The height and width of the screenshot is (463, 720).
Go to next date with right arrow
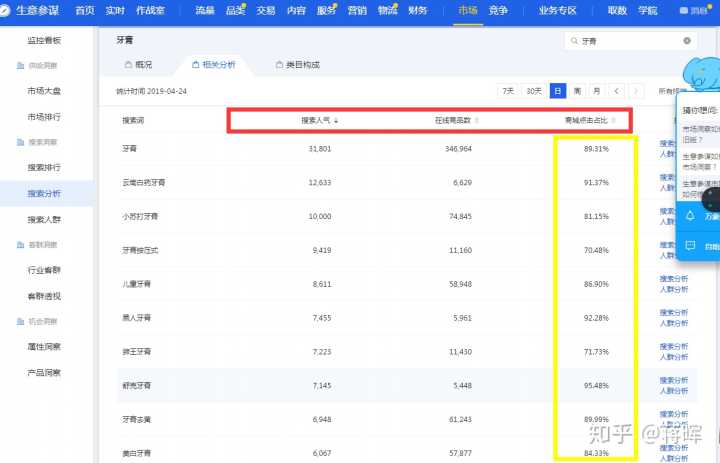point(636,91)
